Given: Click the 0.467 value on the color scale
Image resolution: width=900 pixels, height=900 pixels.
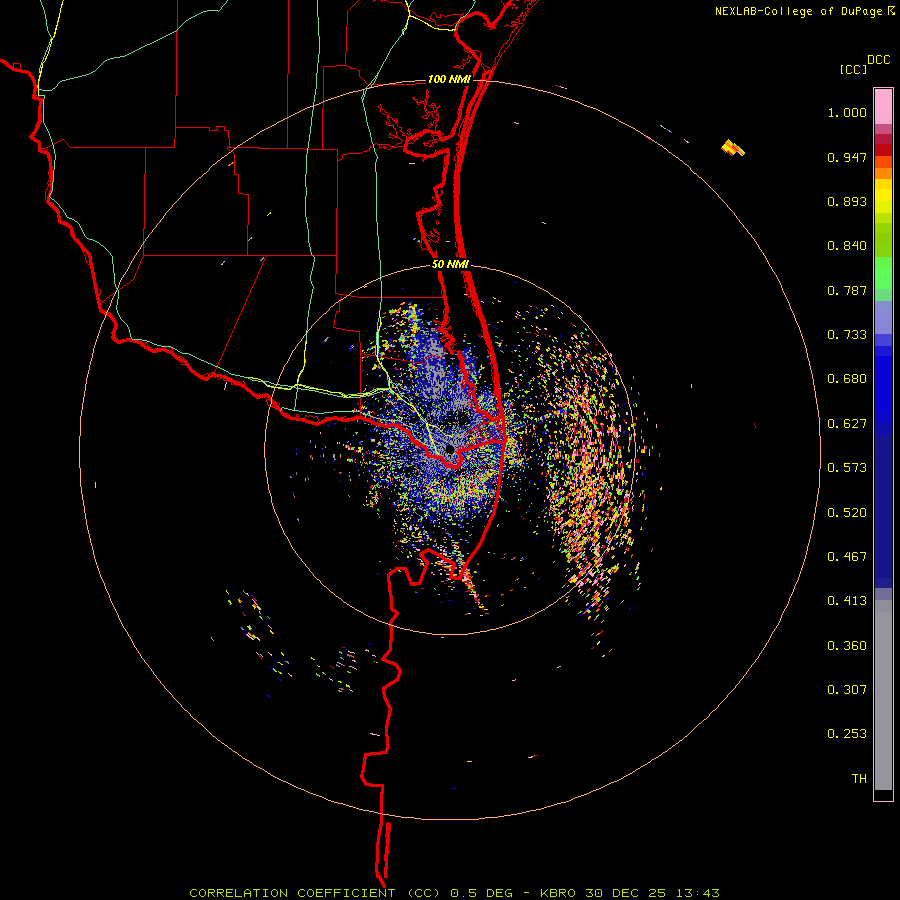Looking at the screenshot, I should click(x=847, y=556).
